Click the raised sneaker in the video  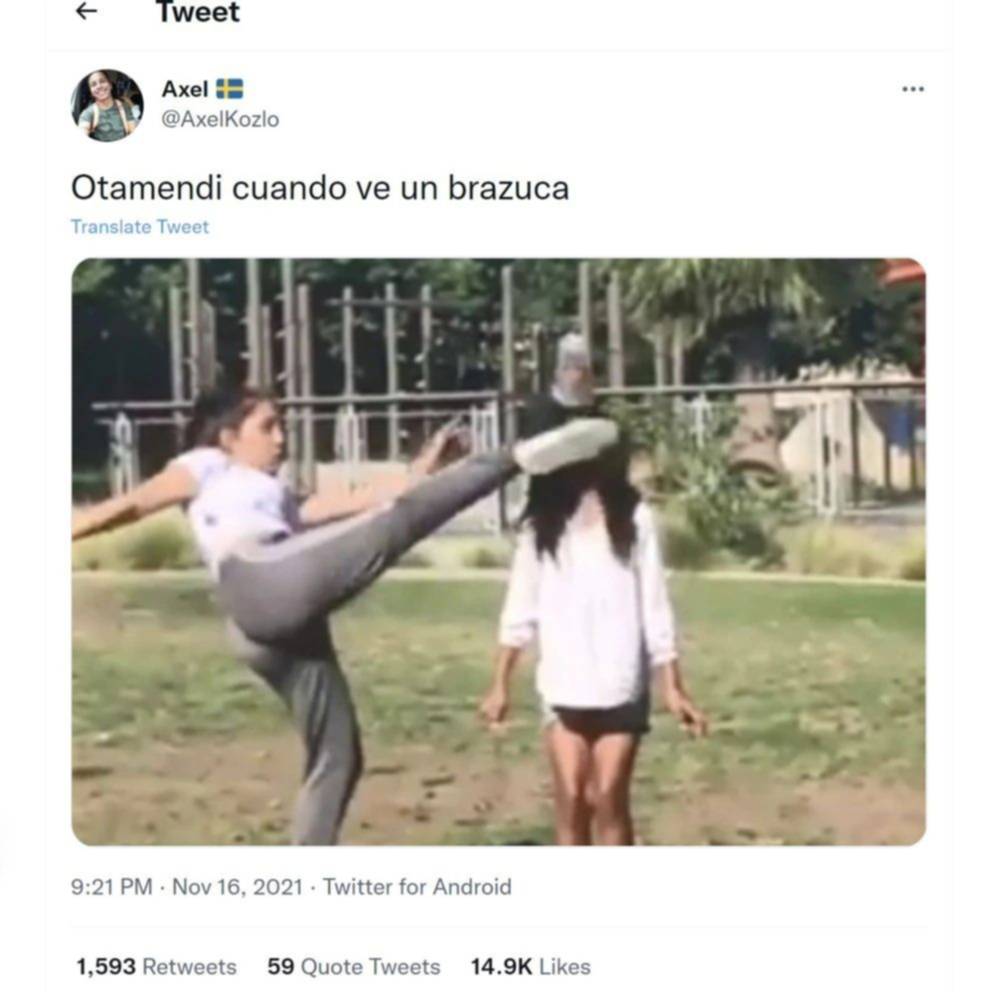(x=565, y=445)
